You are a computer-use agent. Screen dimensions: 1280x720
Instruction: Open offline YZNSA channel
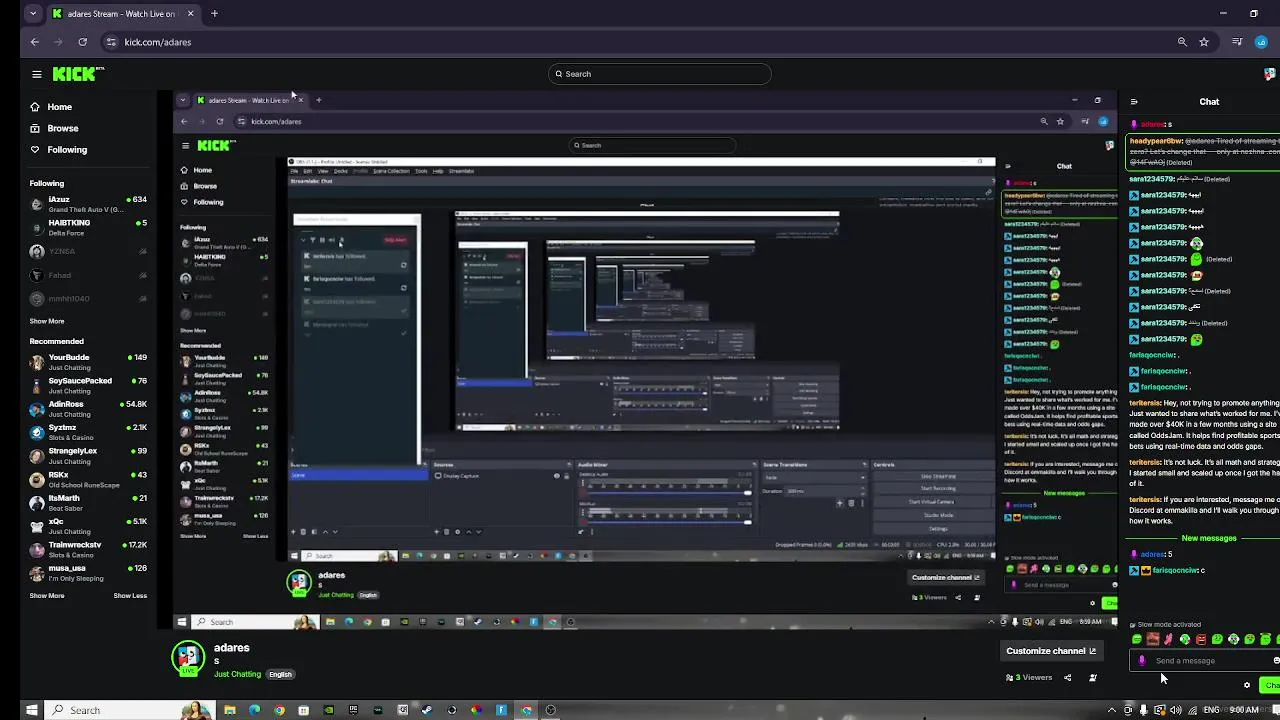tap(88, 252)
